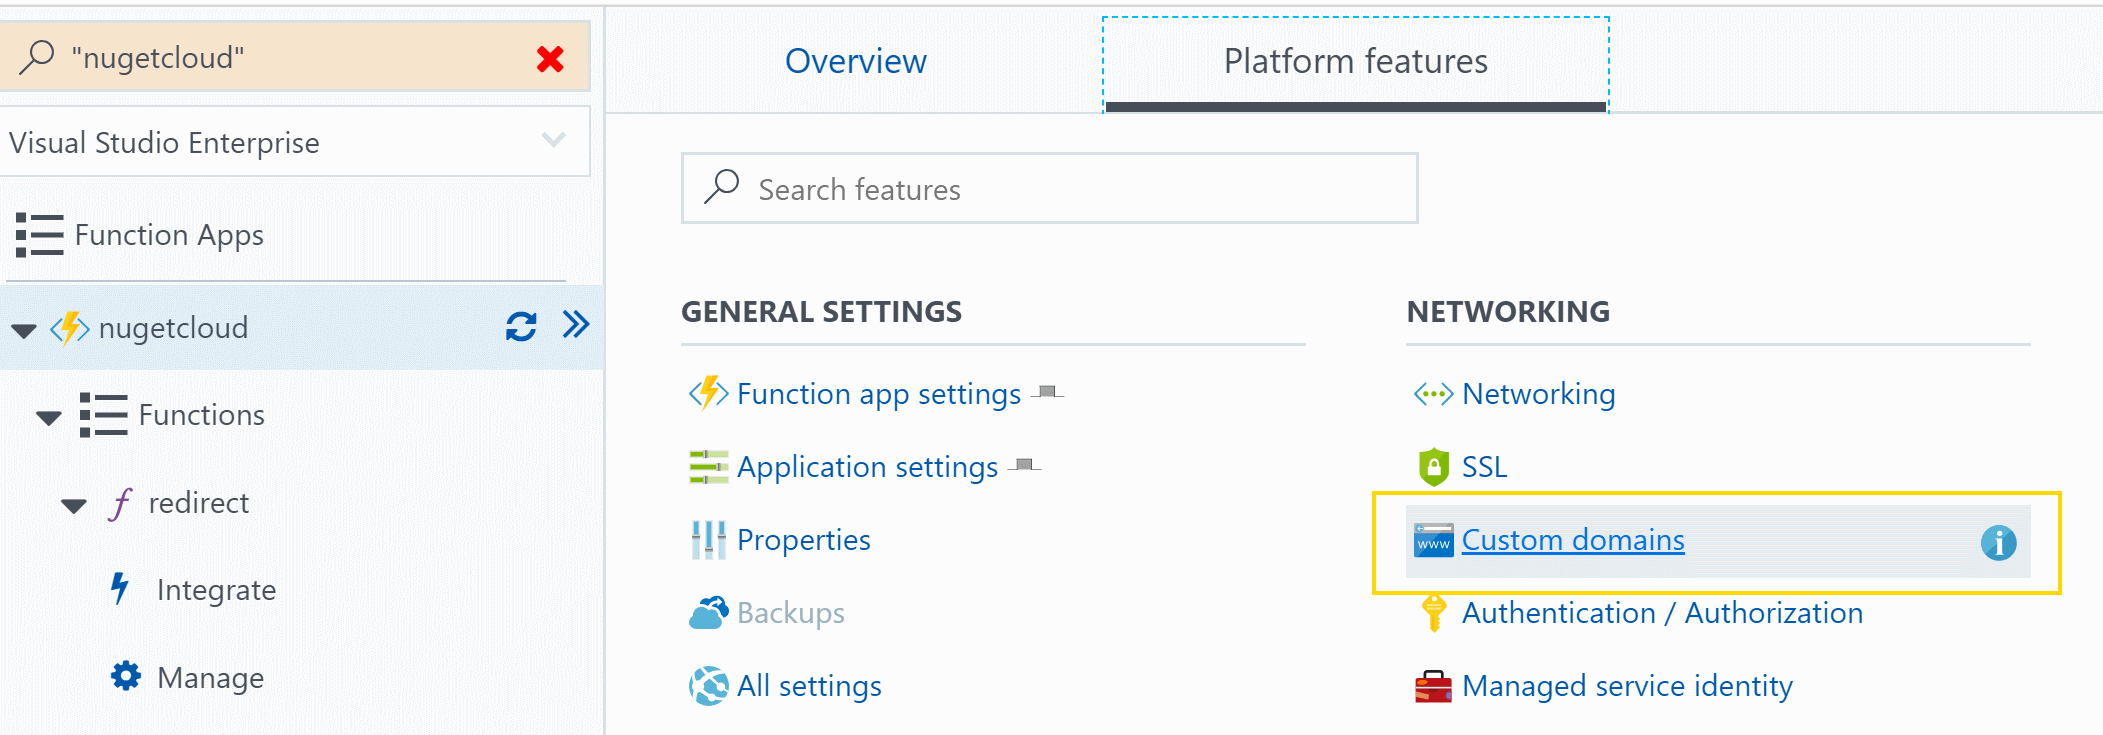Switch to the Overview tab
Viewport: 2103px width, 735px height.
point(856,62)
